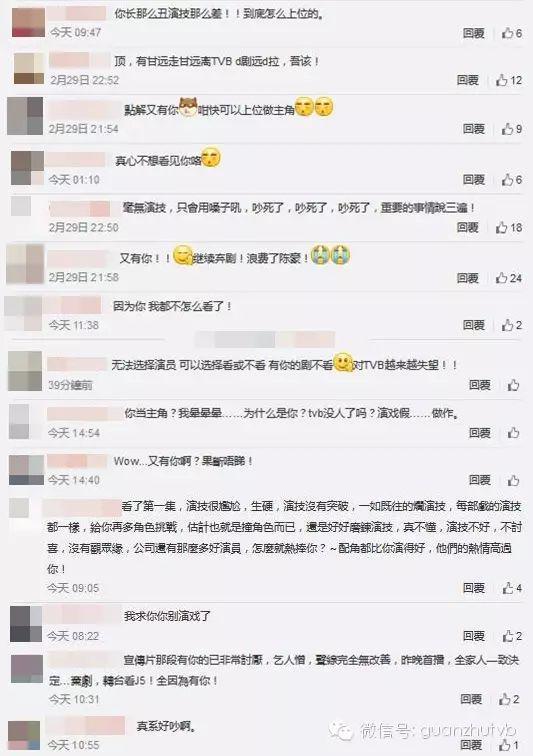This screenshot has width=533, height=756.
Task: Like the comment posted 39分鐘前
Action: pyautogui.click(x=513, y=385)
